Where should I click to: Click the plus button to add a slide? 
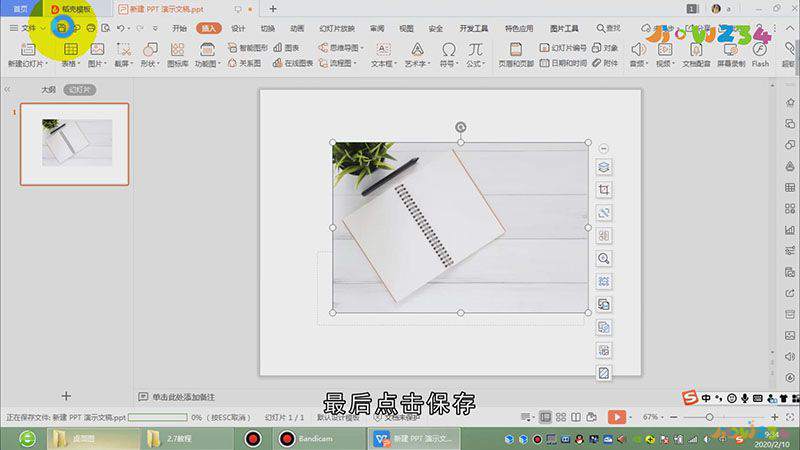(x=66, y=396)
